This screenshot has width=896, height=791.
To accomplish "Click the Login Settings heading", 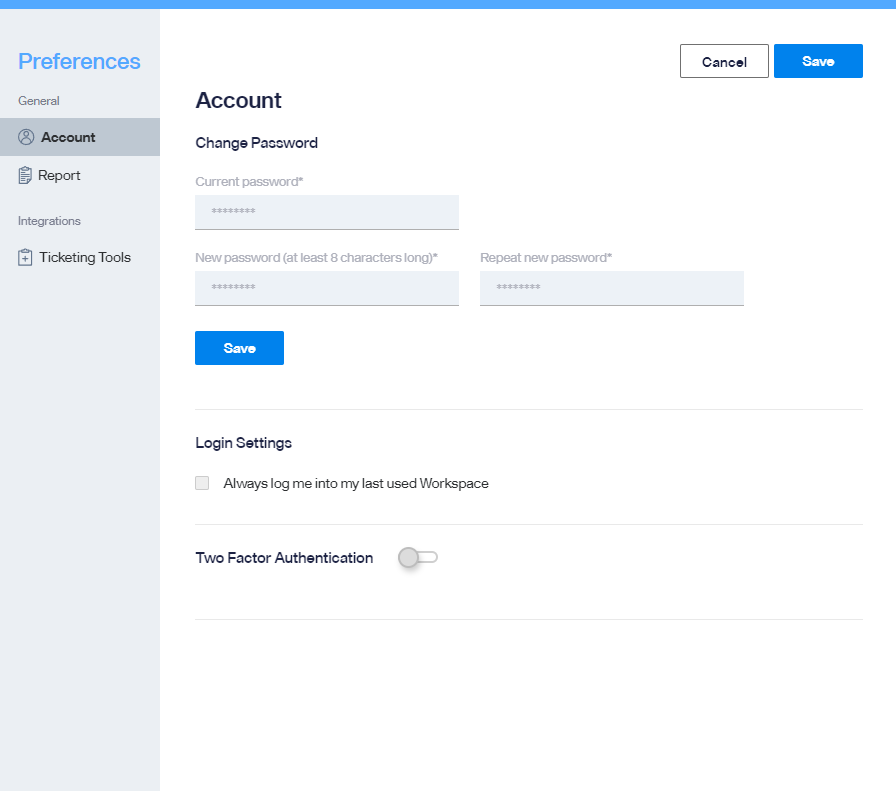I will click(243, 443).
